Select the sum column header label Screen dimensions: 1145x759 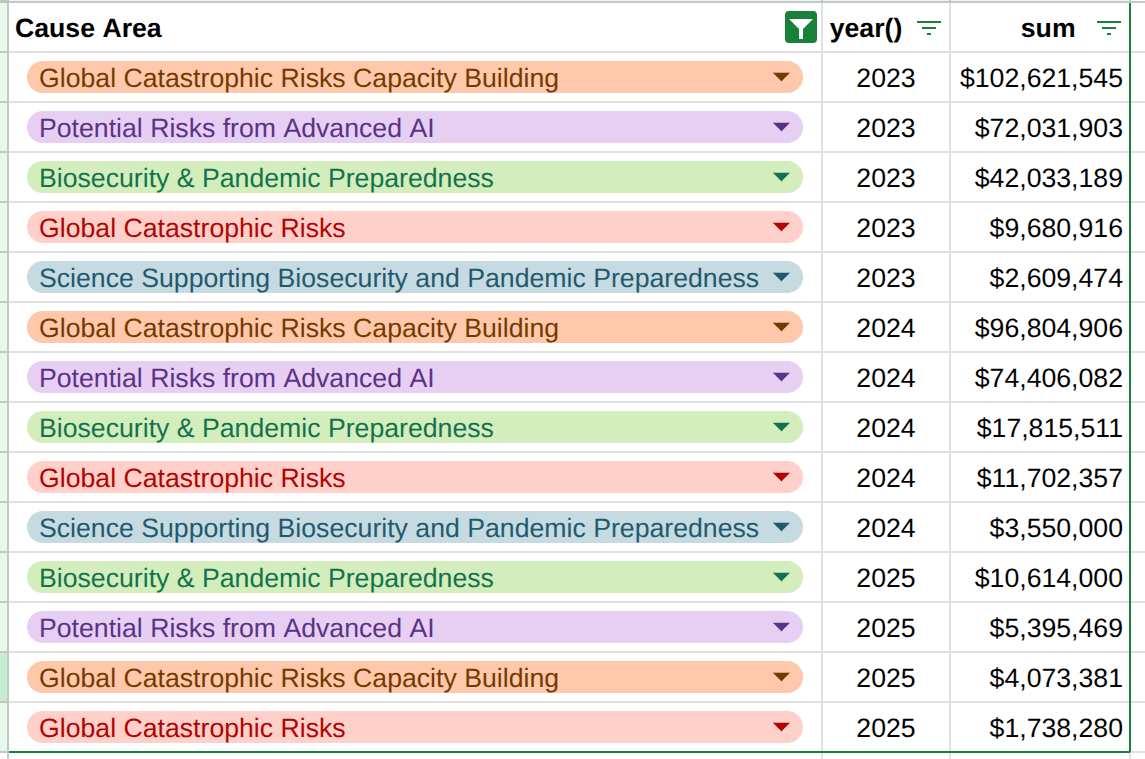(1047, 28)
